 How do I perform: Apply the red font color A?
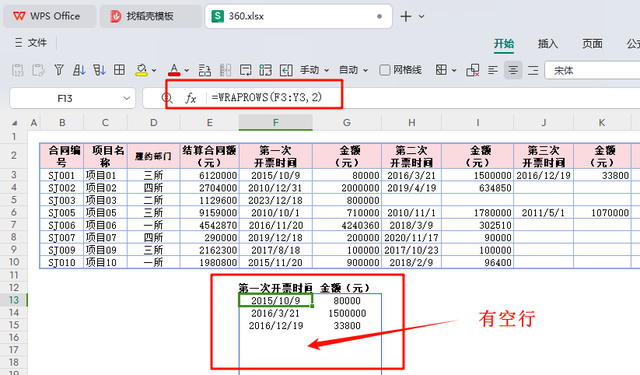(174, 70)
